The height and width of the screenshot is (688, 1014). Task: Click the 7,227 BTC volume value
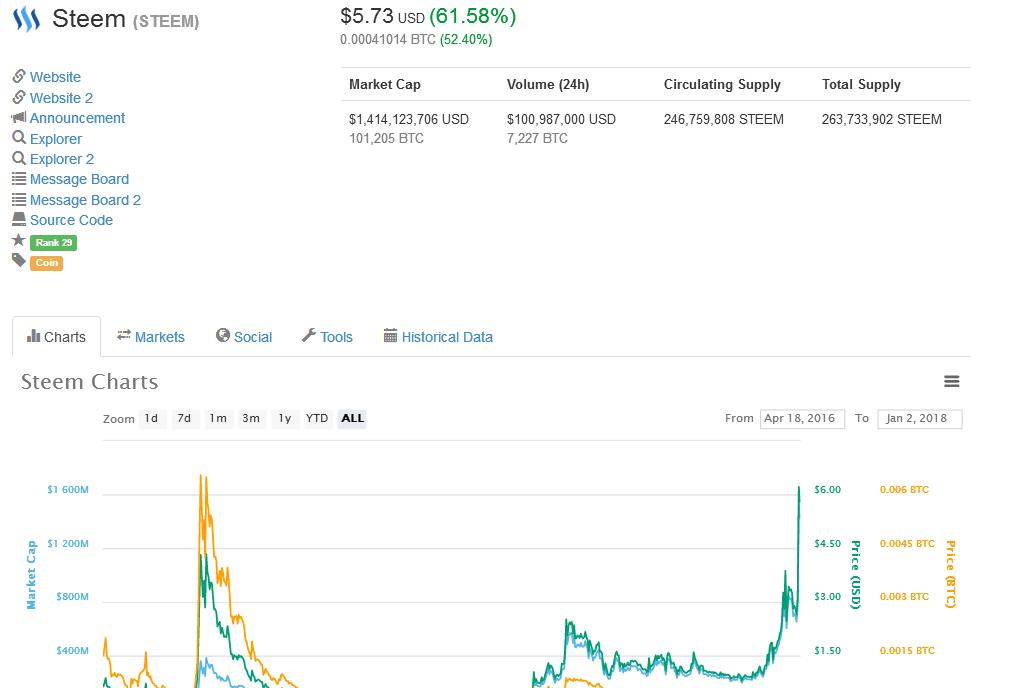tap(537, 138)
